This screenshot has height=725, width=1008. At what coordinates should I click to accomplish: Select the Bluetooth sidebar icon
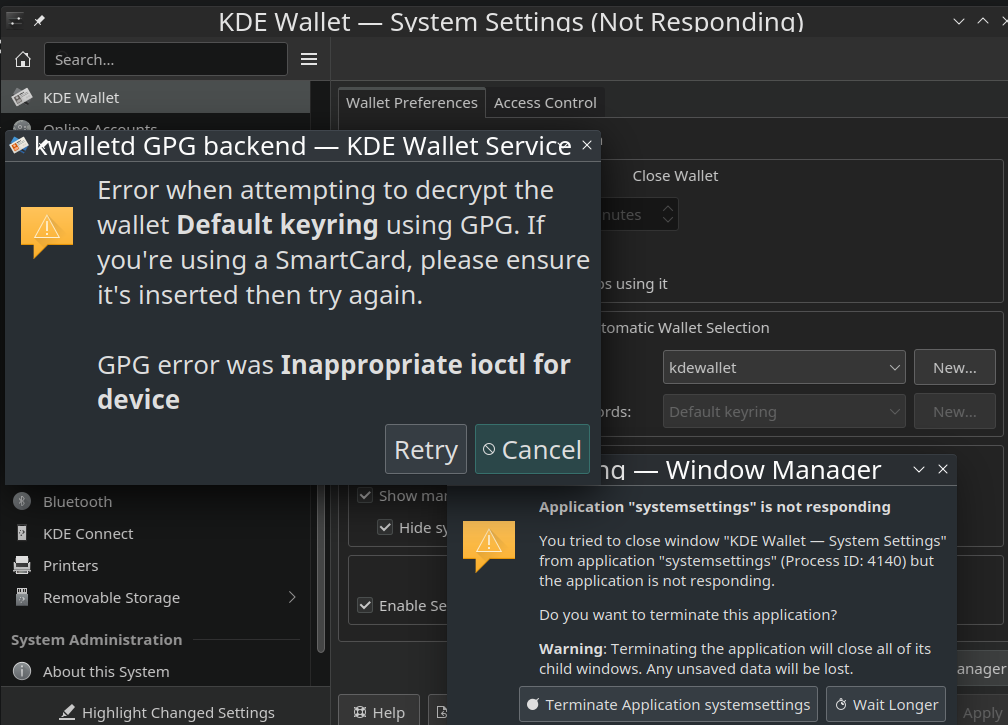21,501
